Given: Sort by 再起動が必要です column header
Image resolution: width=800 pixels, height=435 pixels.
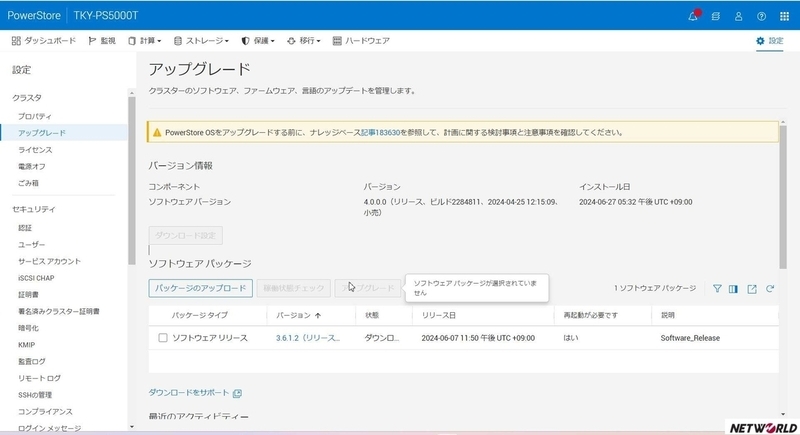Looking at the screenshot, I should point(590,315).
